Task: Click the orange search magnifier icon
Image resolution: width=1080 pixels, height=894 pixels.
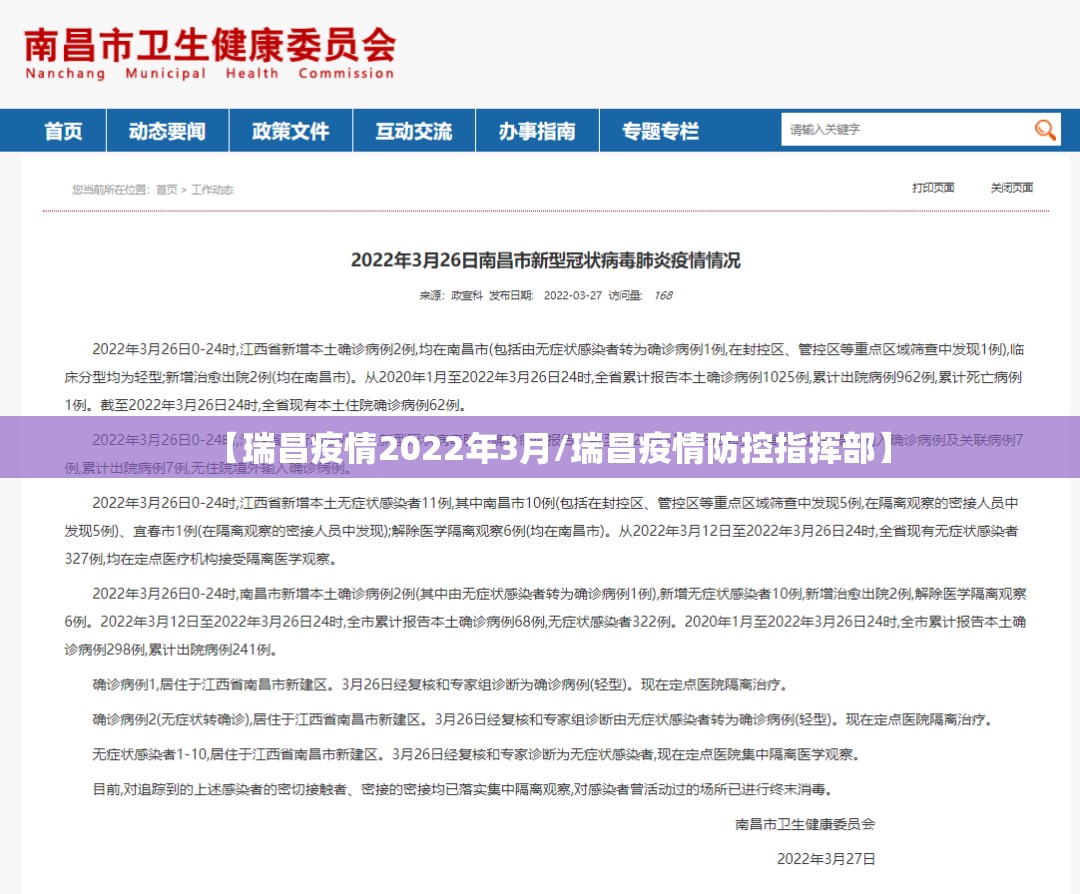Action: click(x=1044, y=129)
